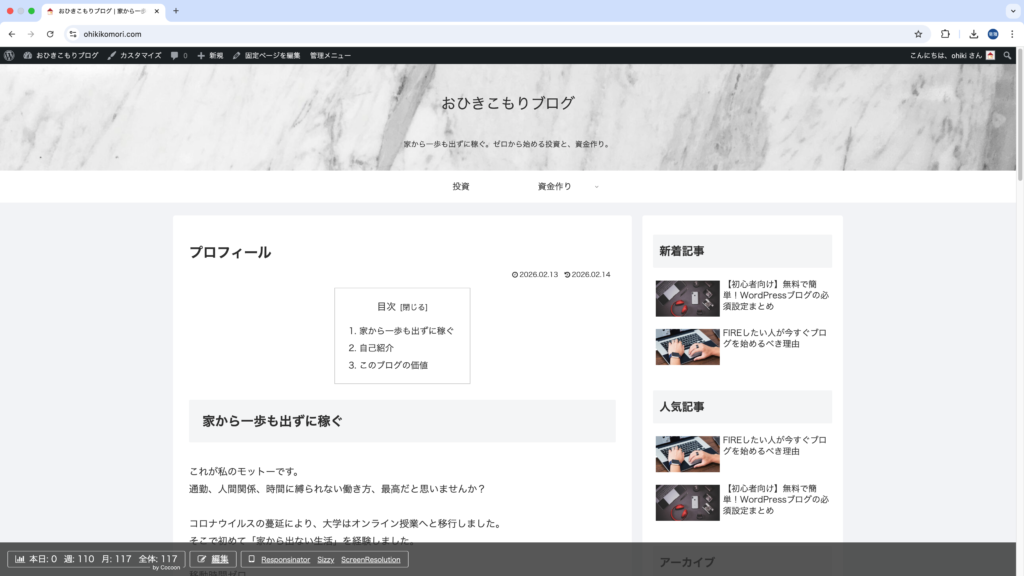Open the Chrome extensions puzzle icon
Viewport: 1024px width, 576px height.
[945, 34]
